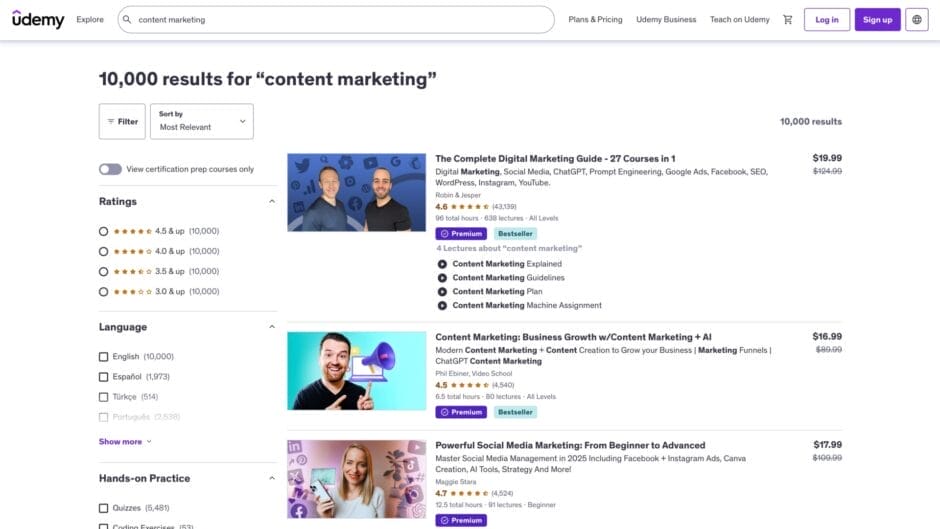Screen dimensions: 940x529
Task: Go to Plans & Pricing
Action: click(595, 19)
